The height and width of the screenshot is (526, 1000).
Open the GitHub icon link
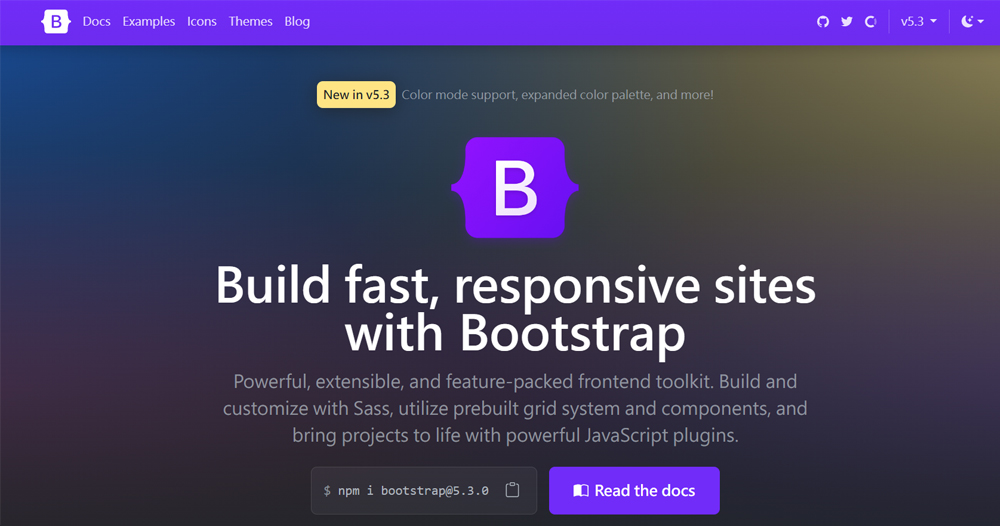[x=823, y=22]
